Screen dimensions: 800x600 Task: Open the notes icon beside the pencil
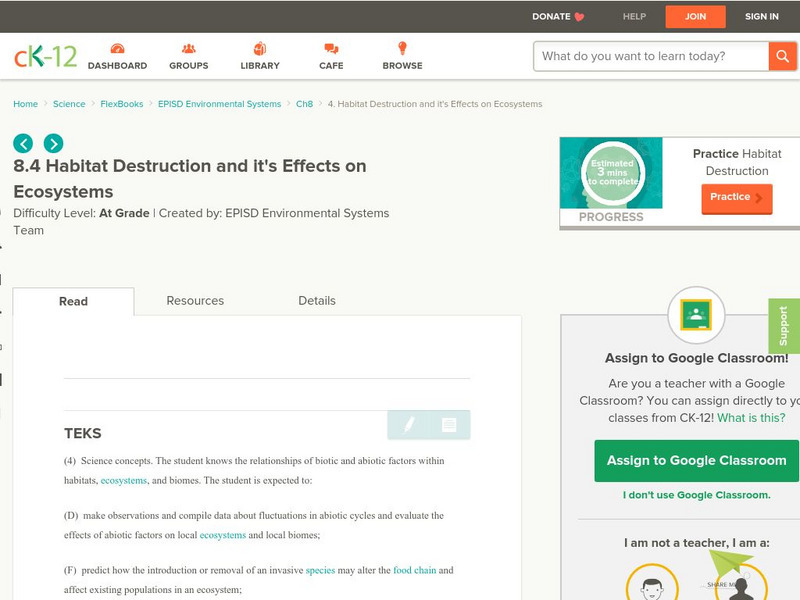point(449,425)
